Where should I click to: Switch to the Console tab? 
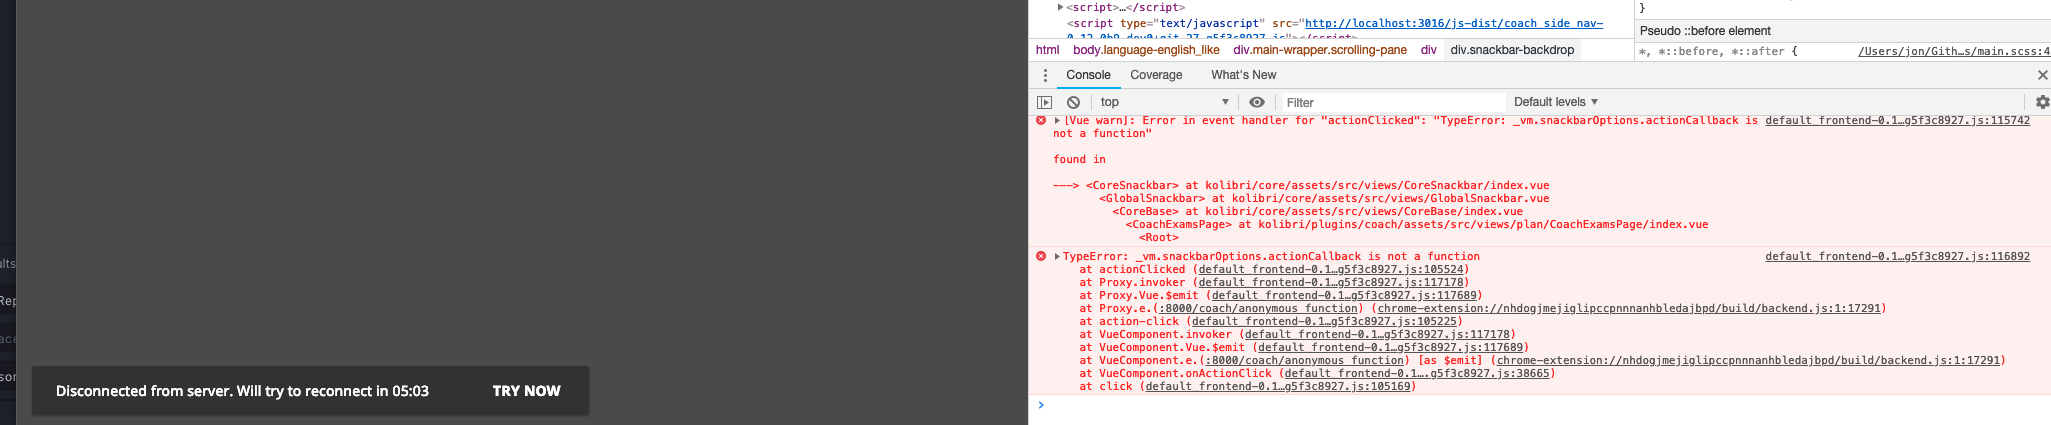(x=1088, y=75)
